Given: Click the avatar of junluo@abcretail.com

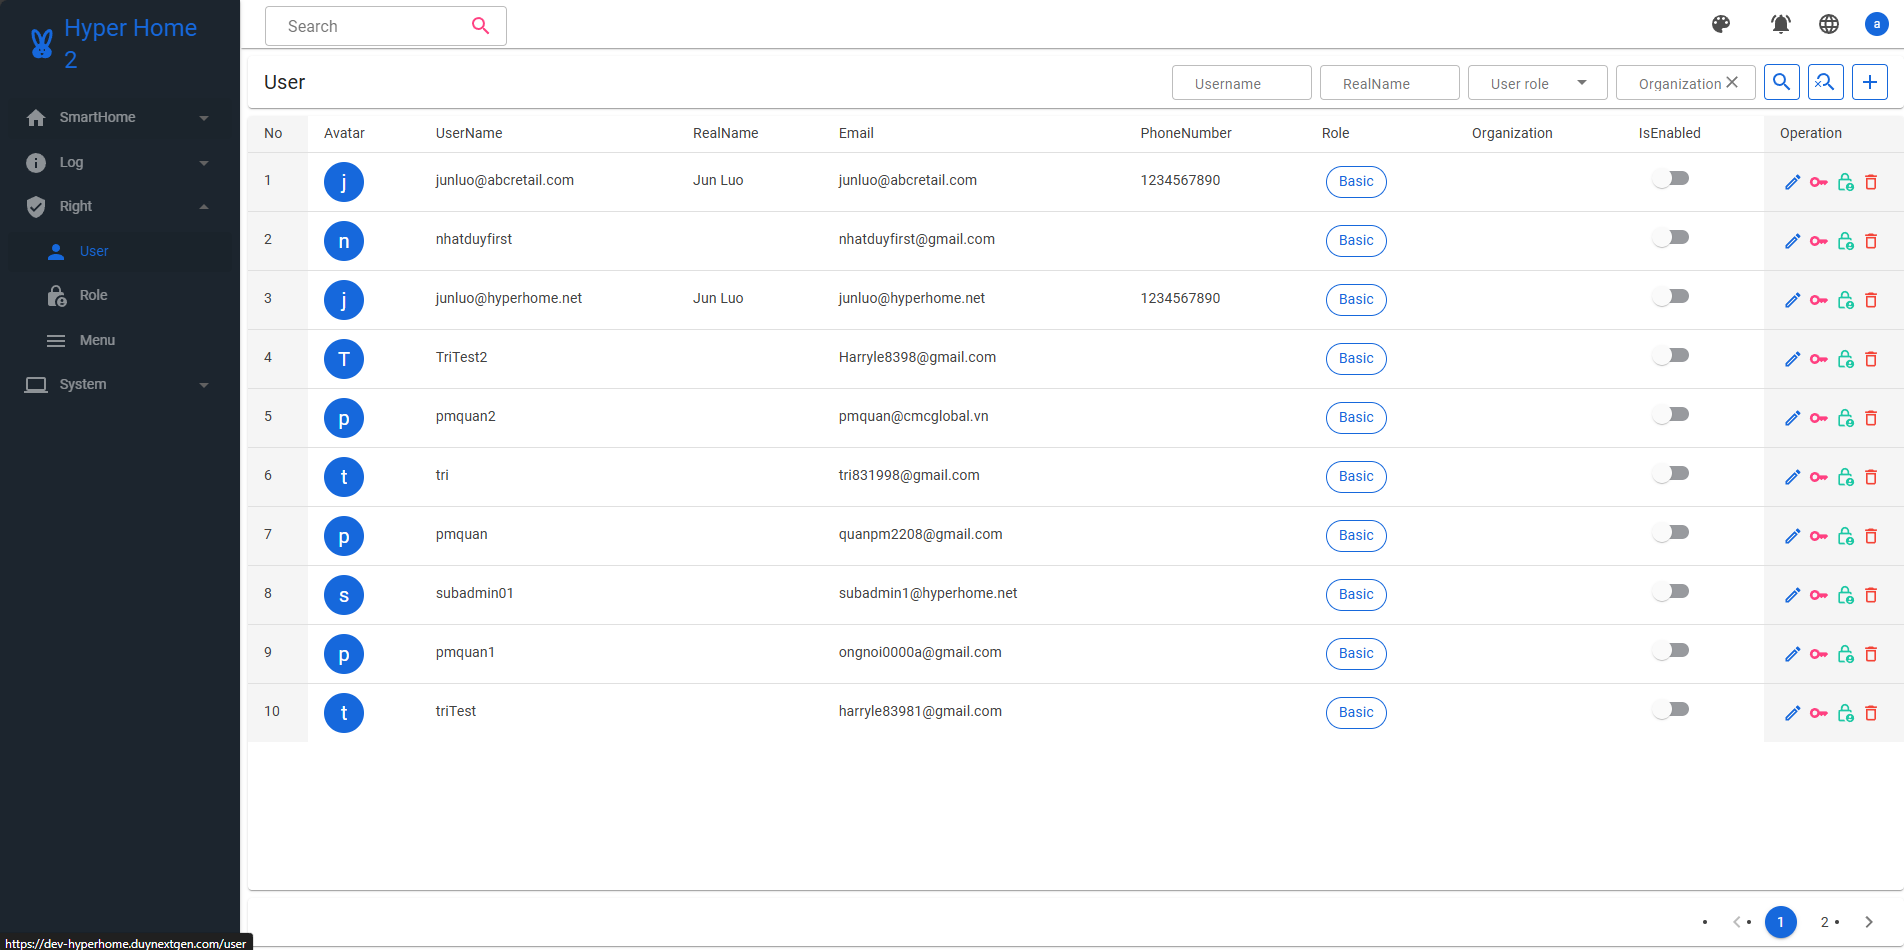Looking at the screenshot, I should (x=344, y=182).
